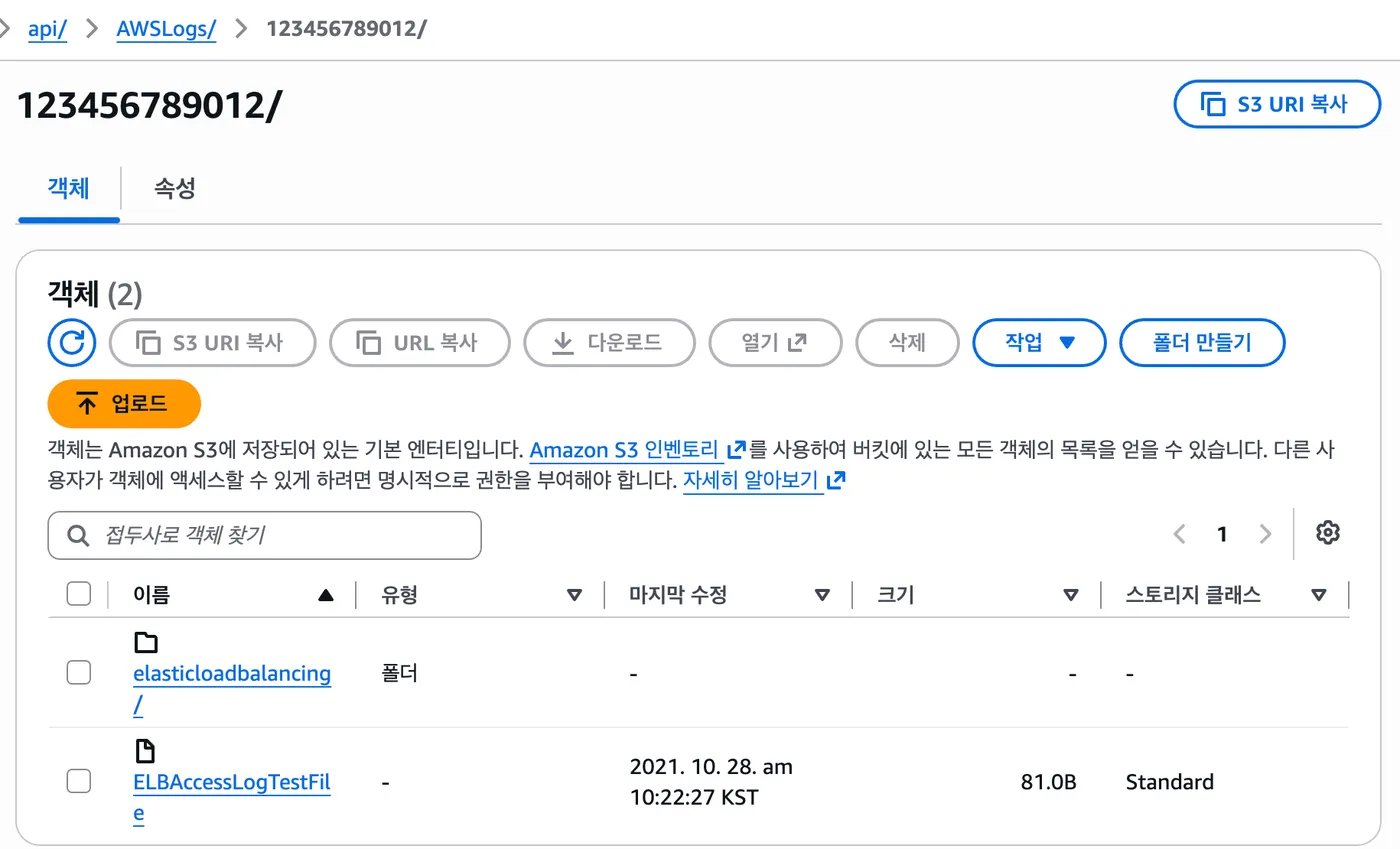Viewport: 1400px width, 849px height.
Task: Click the refresh objects icon button
Action: [72, 343]
